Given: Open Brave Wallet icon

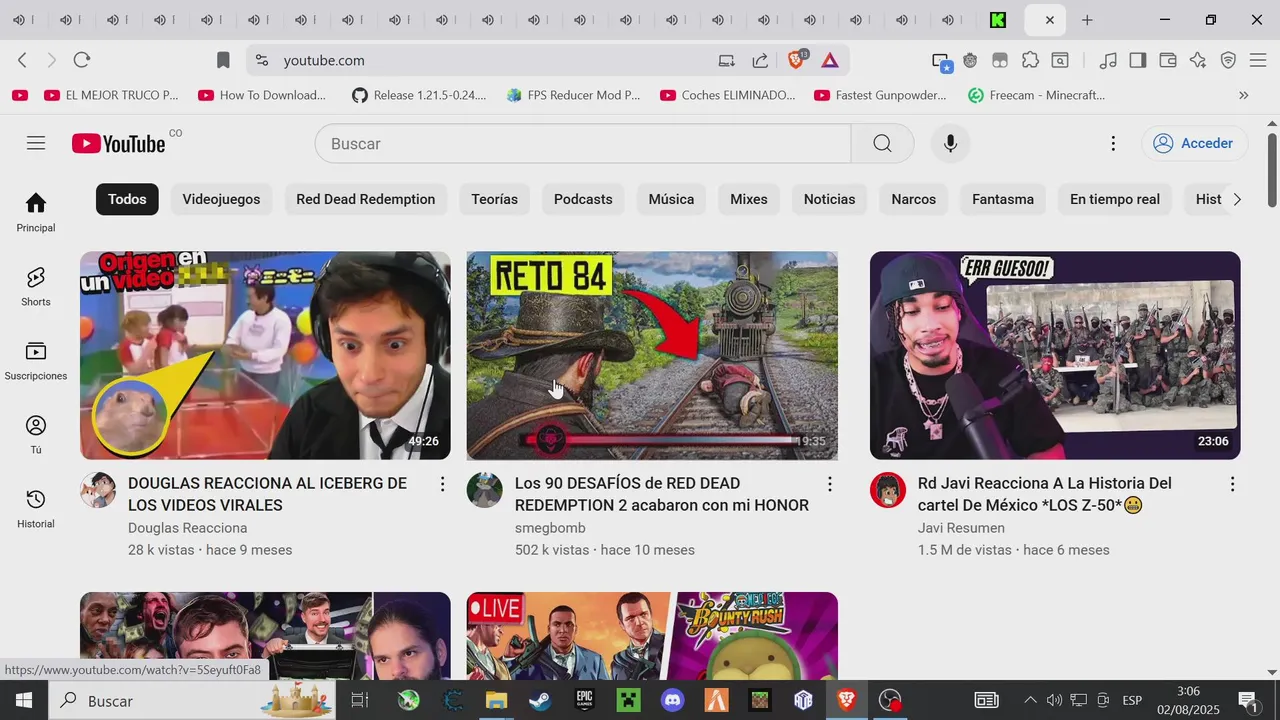Looking at the screenshot, I should pos(1167,60).
